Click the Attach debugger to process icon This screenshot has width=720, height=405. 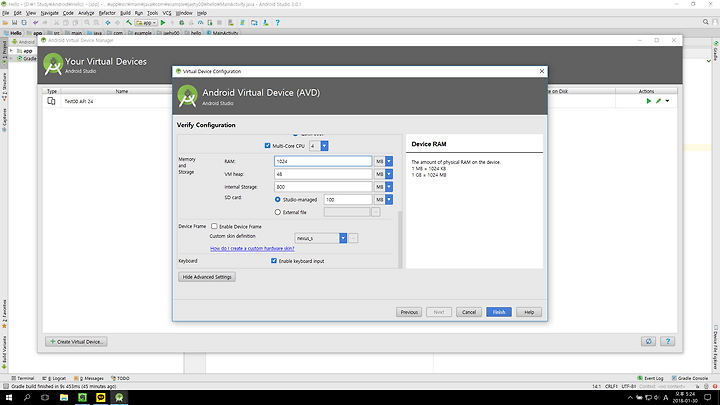click(210, 22)
